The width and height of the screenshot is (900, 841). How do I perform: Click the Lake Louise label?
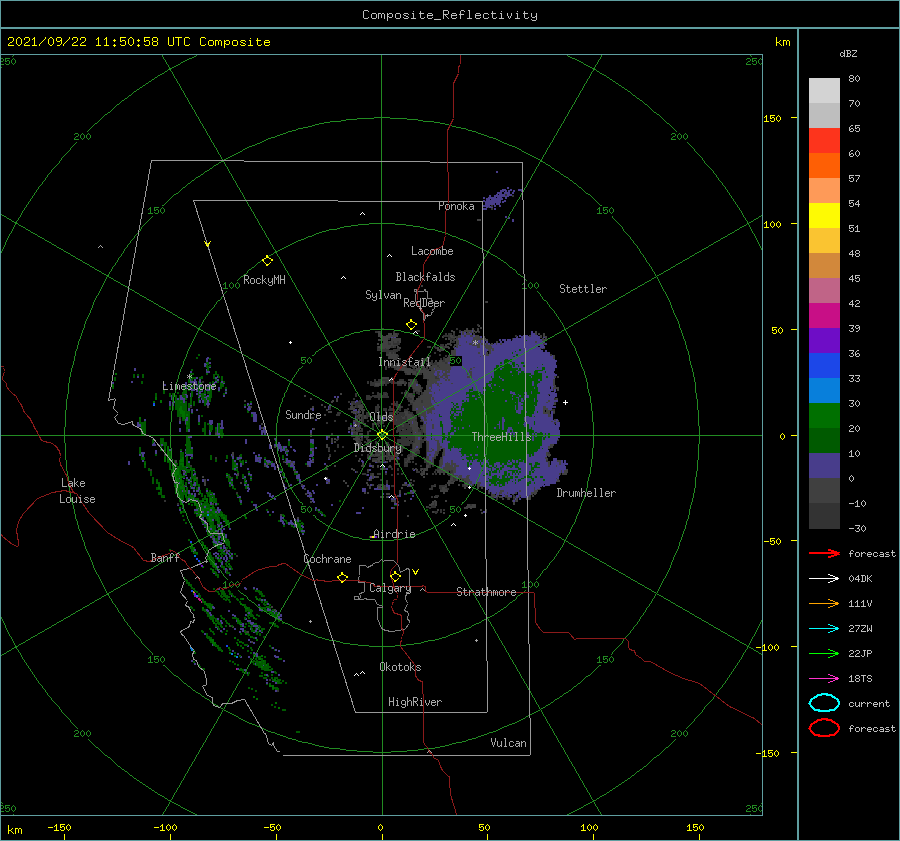[77, 491]
